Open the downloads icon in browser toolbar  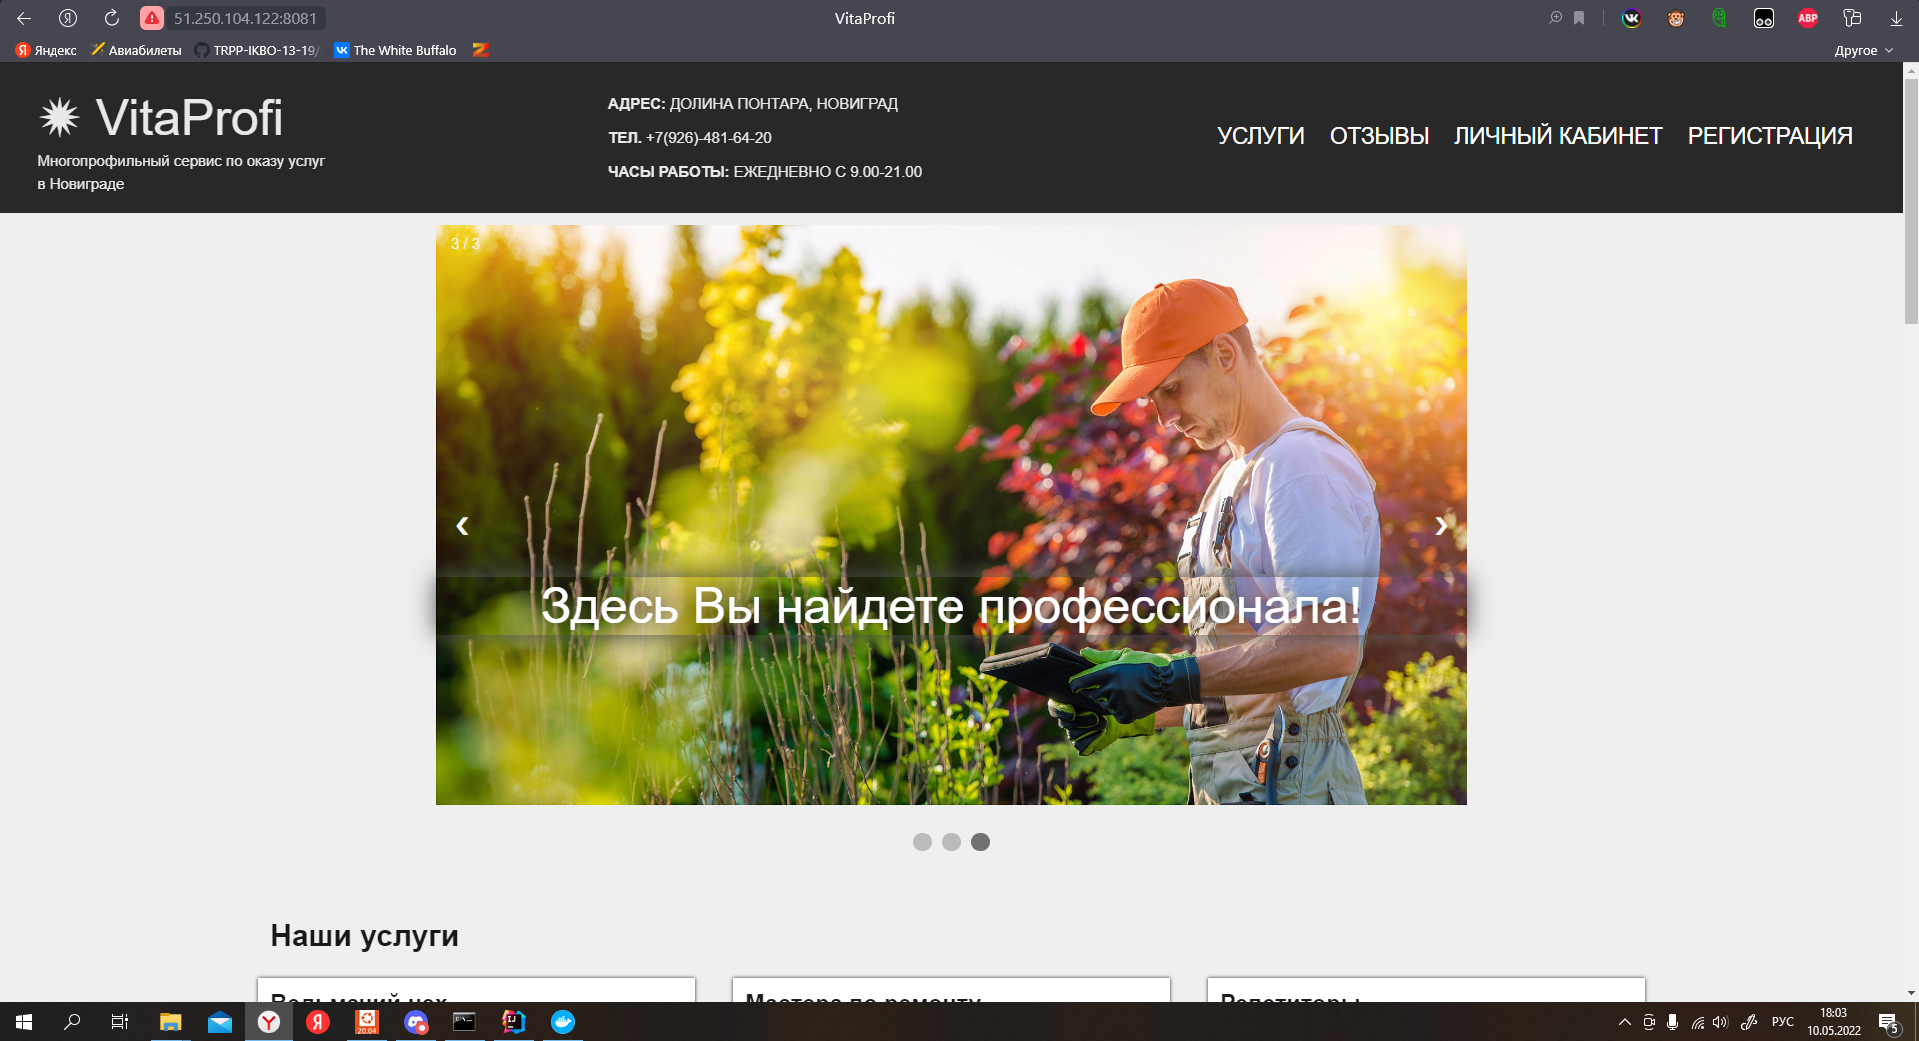(x=1896, y=17)
